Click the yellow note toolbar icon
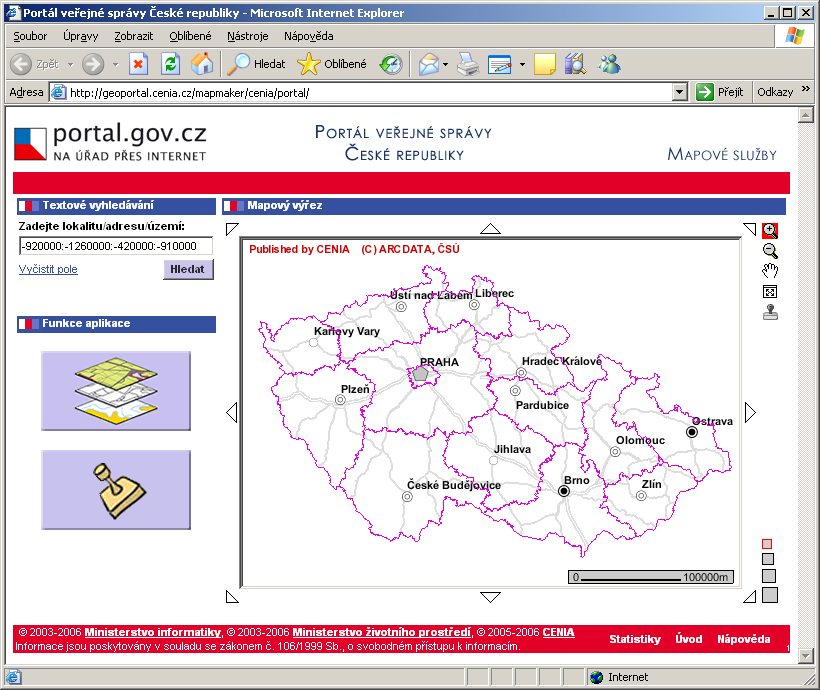The height and width of the screenshot is (690, 820). 544,64
